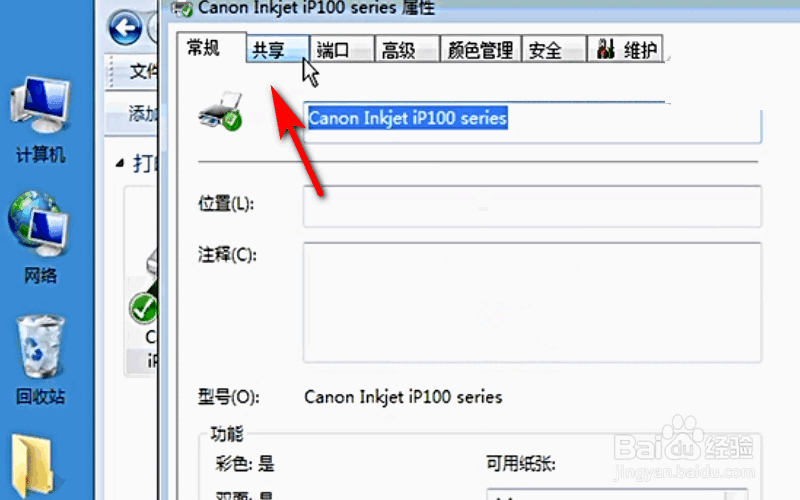Click the printer name text field
The height and width of the screenshot is (500, 800).
[x=532, y=122]
